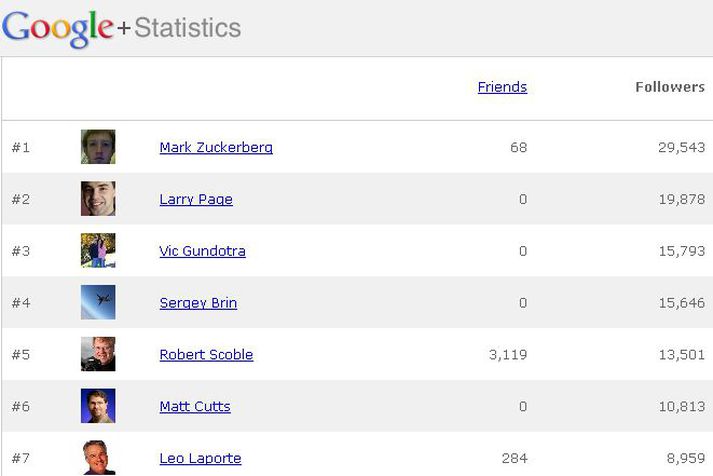Click Matt Cutts's avatar image
This screenshot has width=713, height=476.
click(98, 406)
